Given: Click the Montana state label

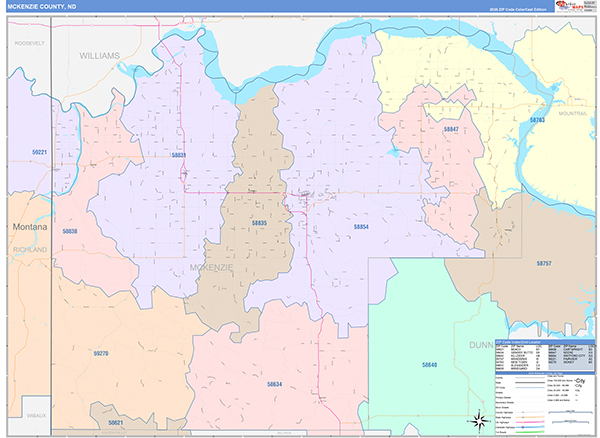Looking at the screenshot, I should tap(30, 227).
